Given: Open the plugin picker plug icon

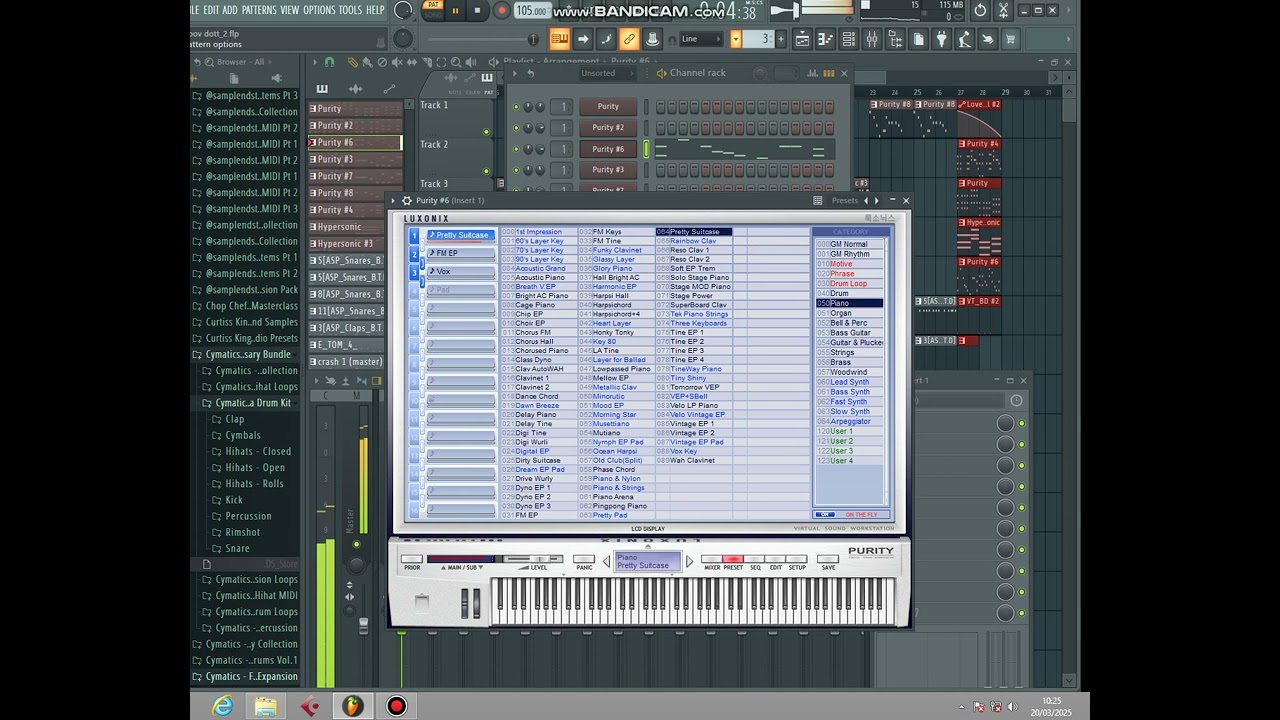Looking at the screenshot, I should coord(941,39).
